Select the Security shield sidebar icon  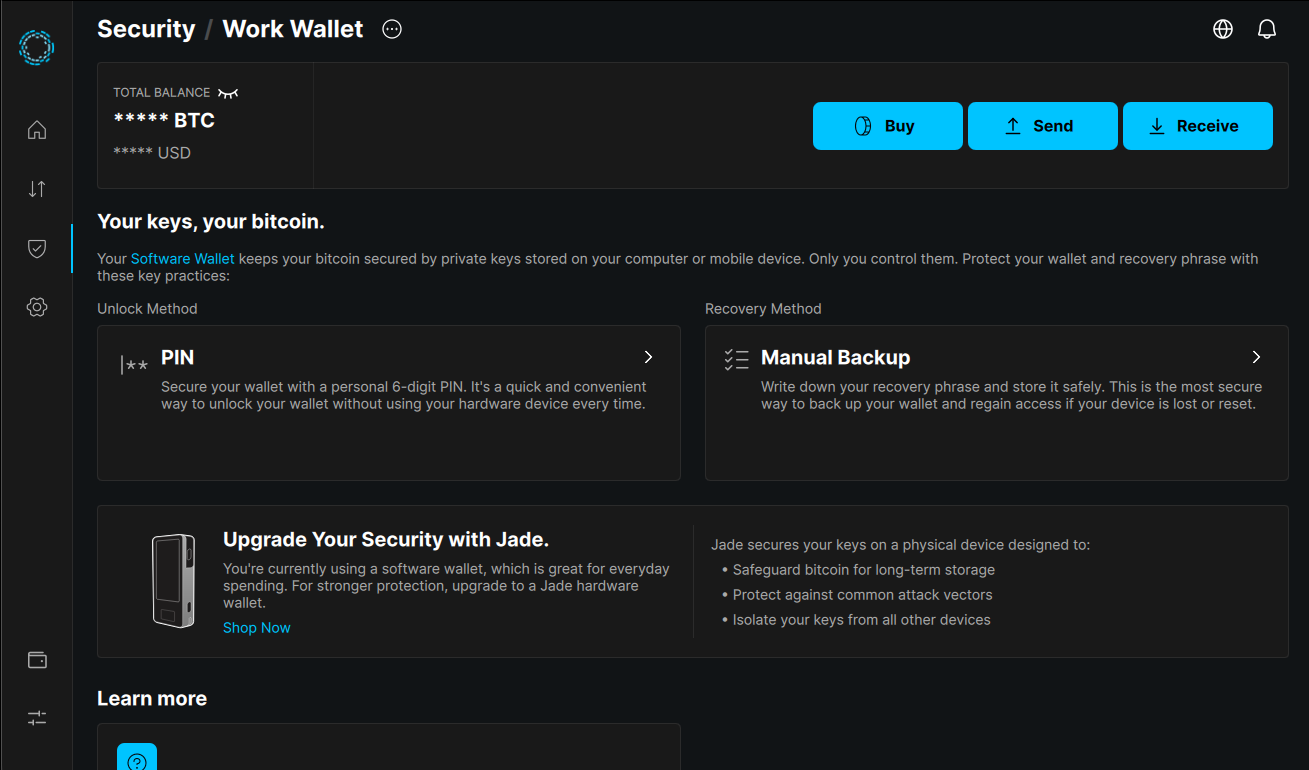point(37,248)
